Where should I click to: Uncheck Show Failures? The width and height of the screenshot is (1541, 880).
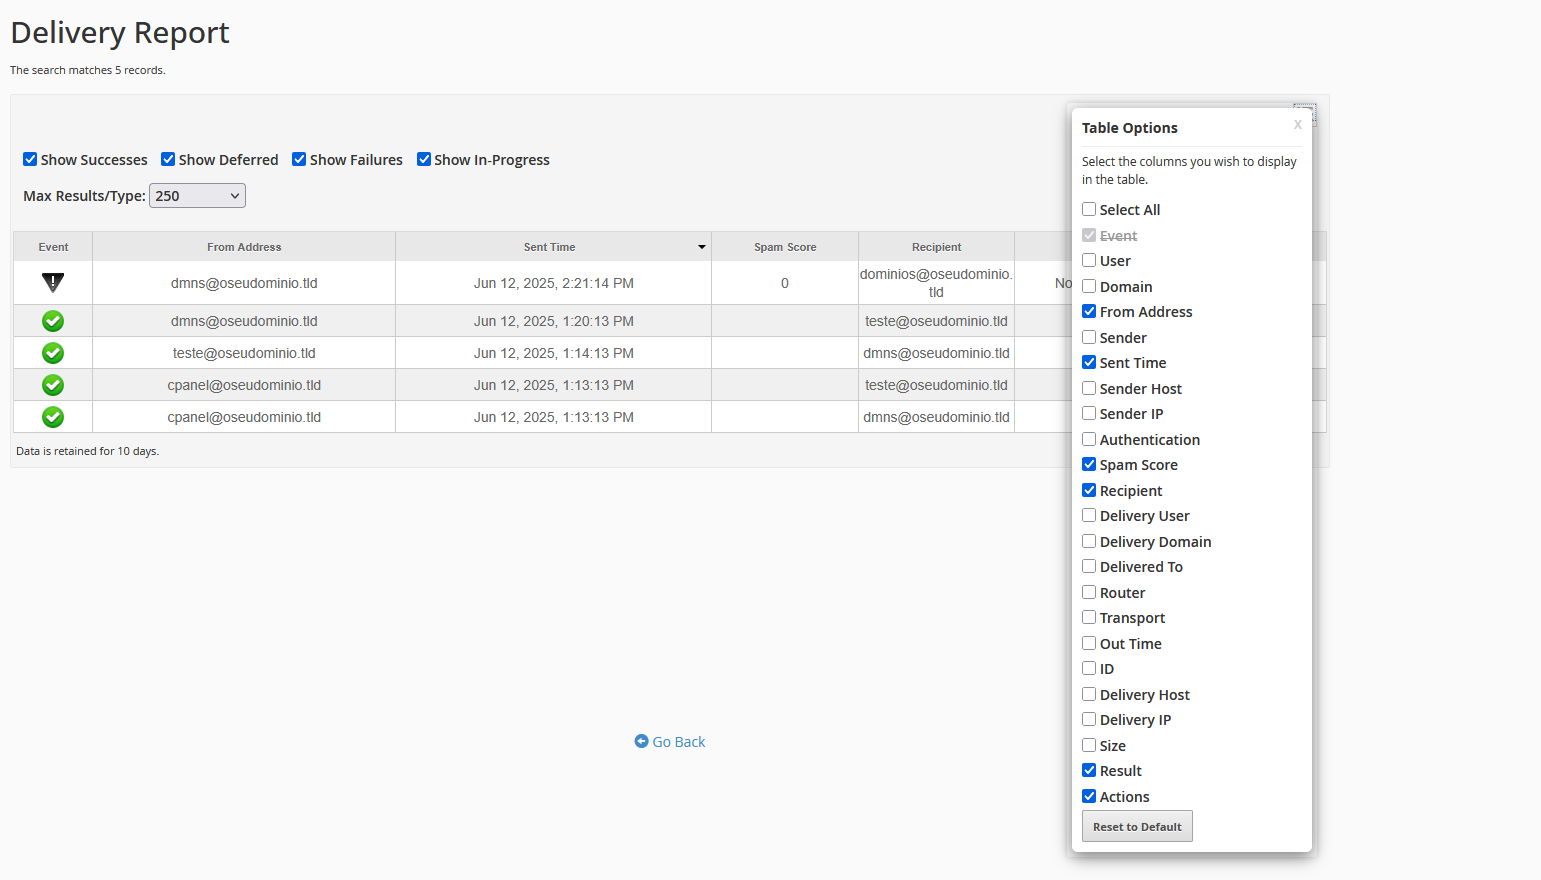(299, 159)
